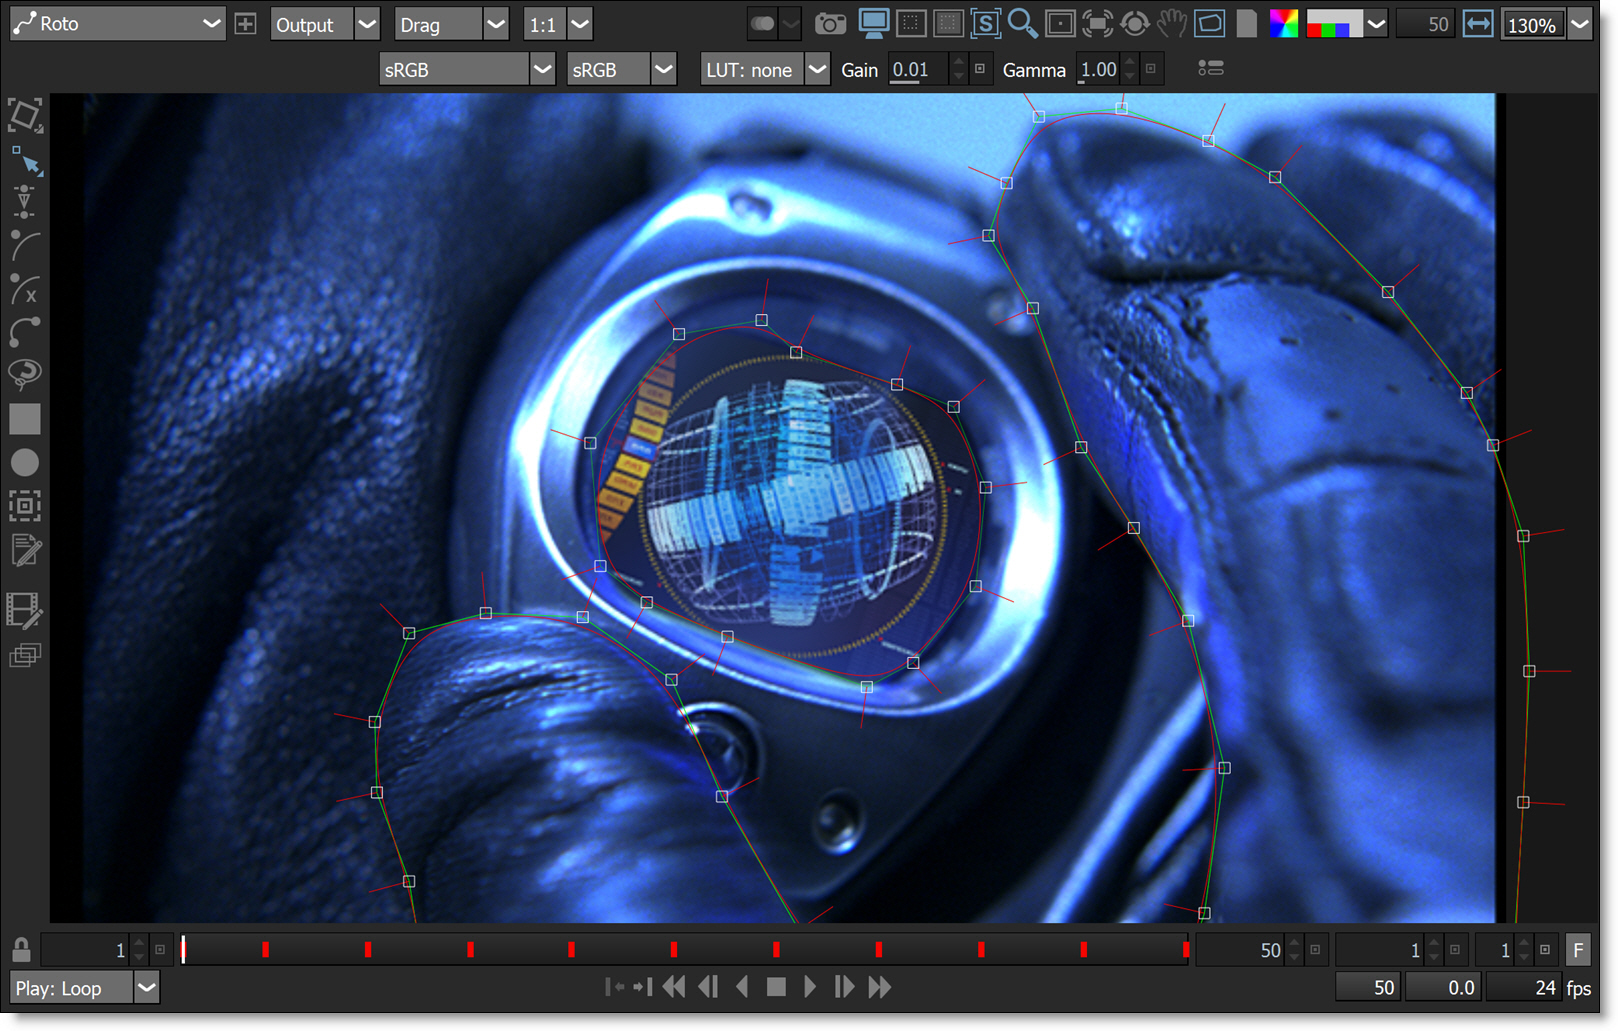Select the Transform tool in left toolbar
This screenshot has height=1031, width=1618.
pos(25,115)
